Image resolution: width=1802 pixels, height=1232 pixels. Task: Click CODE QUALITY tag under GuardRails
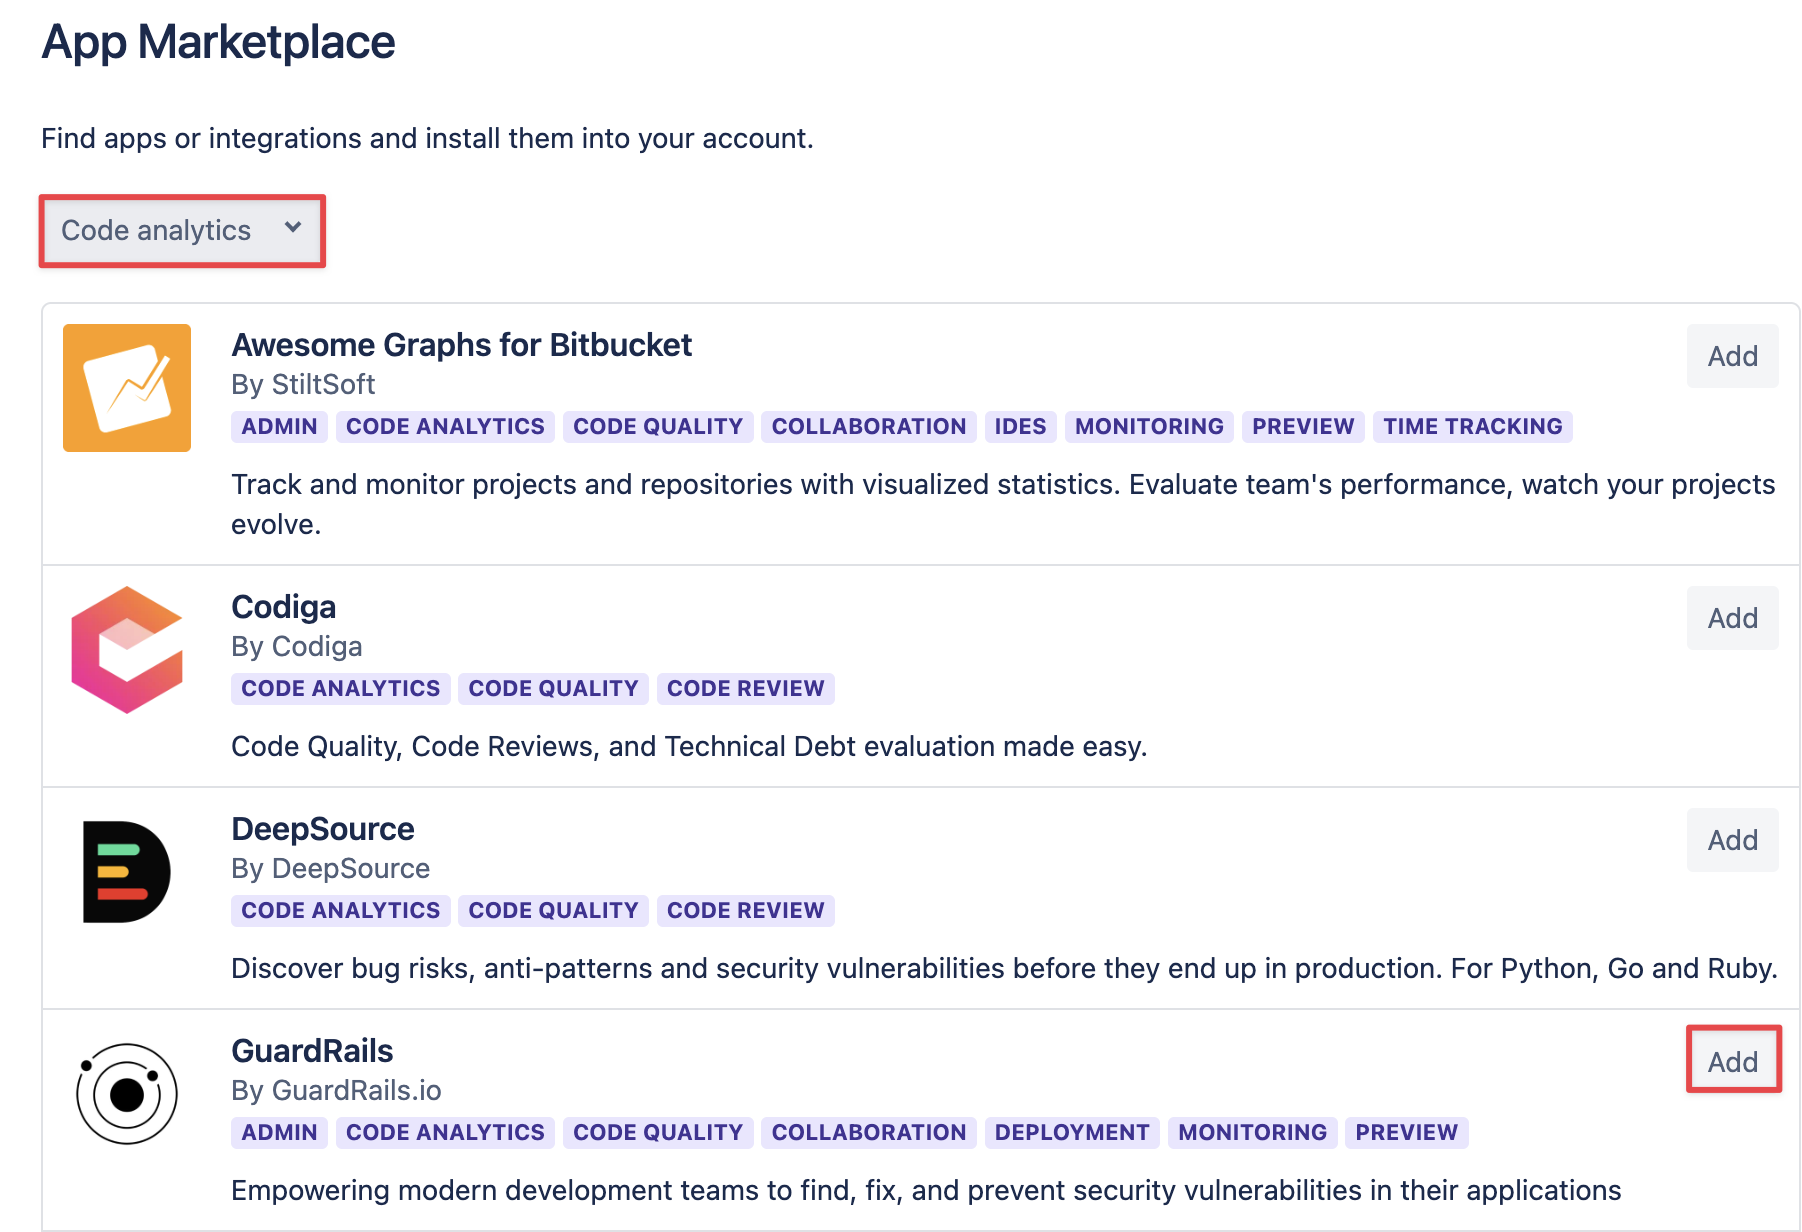658,1133
